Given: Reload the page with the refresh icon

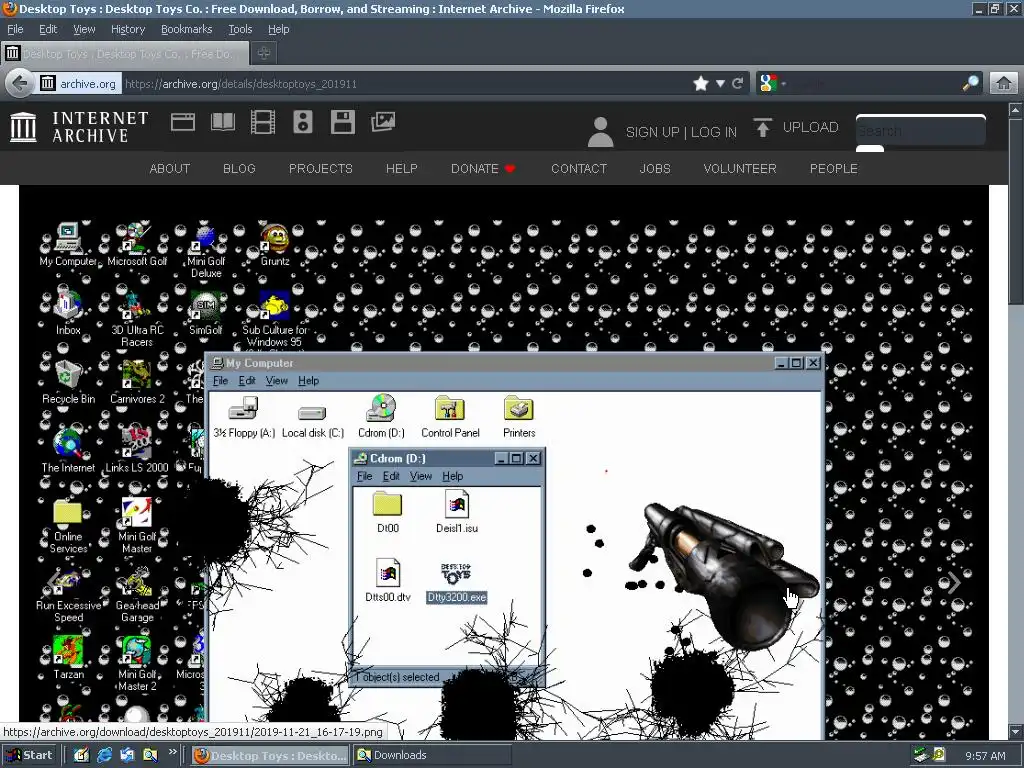Looking at the screenshot, I should tap(738, 84).
